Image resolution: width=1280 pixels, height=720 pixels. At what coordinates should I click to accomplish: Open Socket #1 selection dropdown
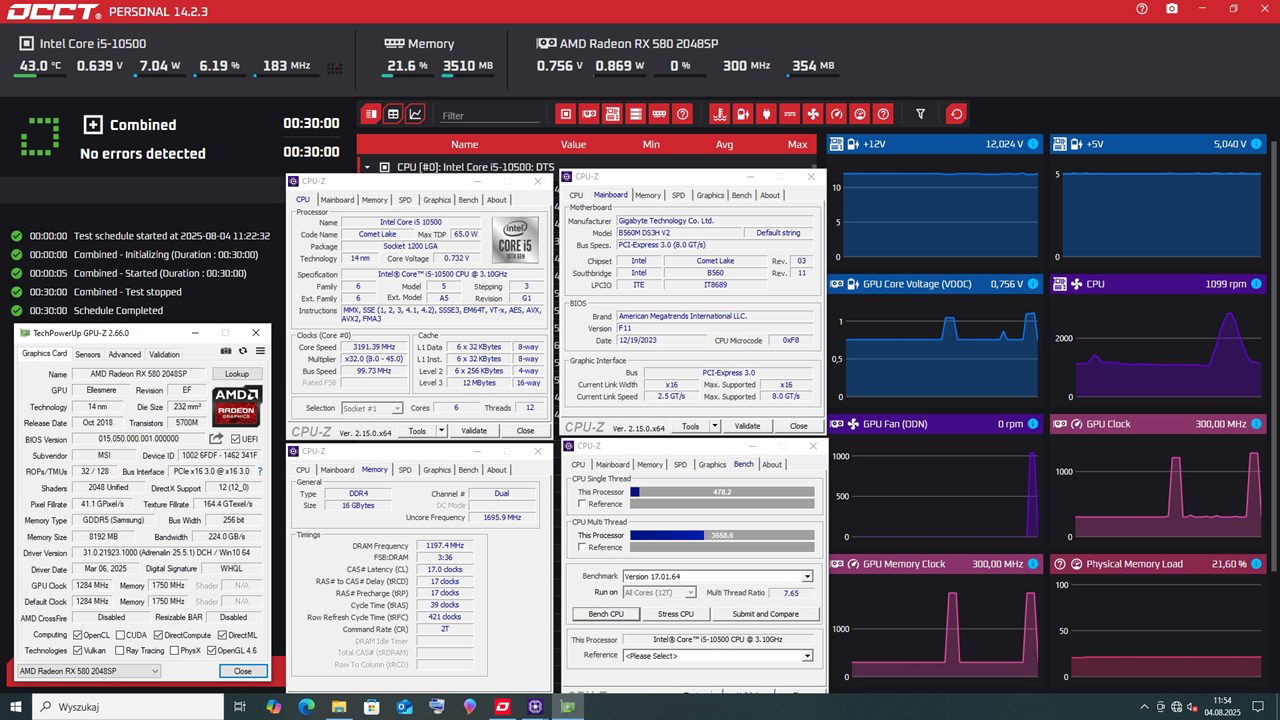coord(372,408)
